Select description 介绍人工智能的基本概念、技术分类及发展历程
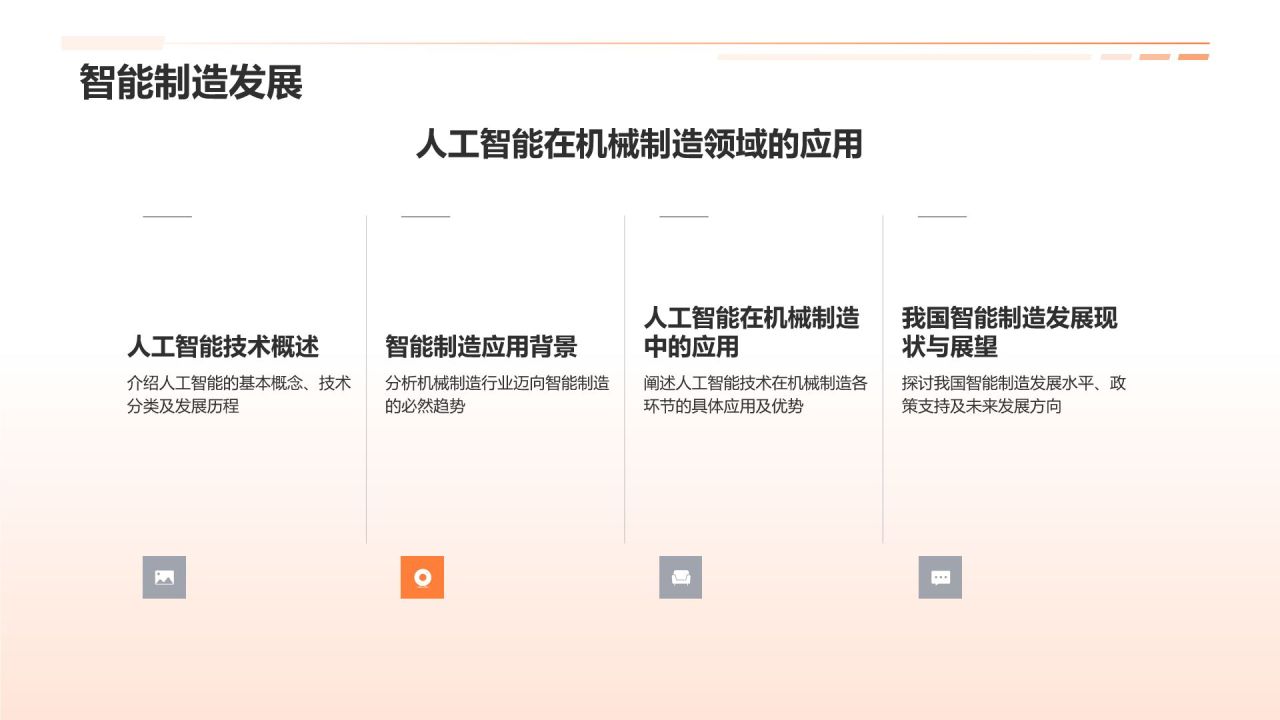Image resolution: width=1280 pixels, height=720 pixels. coord(239,394)
